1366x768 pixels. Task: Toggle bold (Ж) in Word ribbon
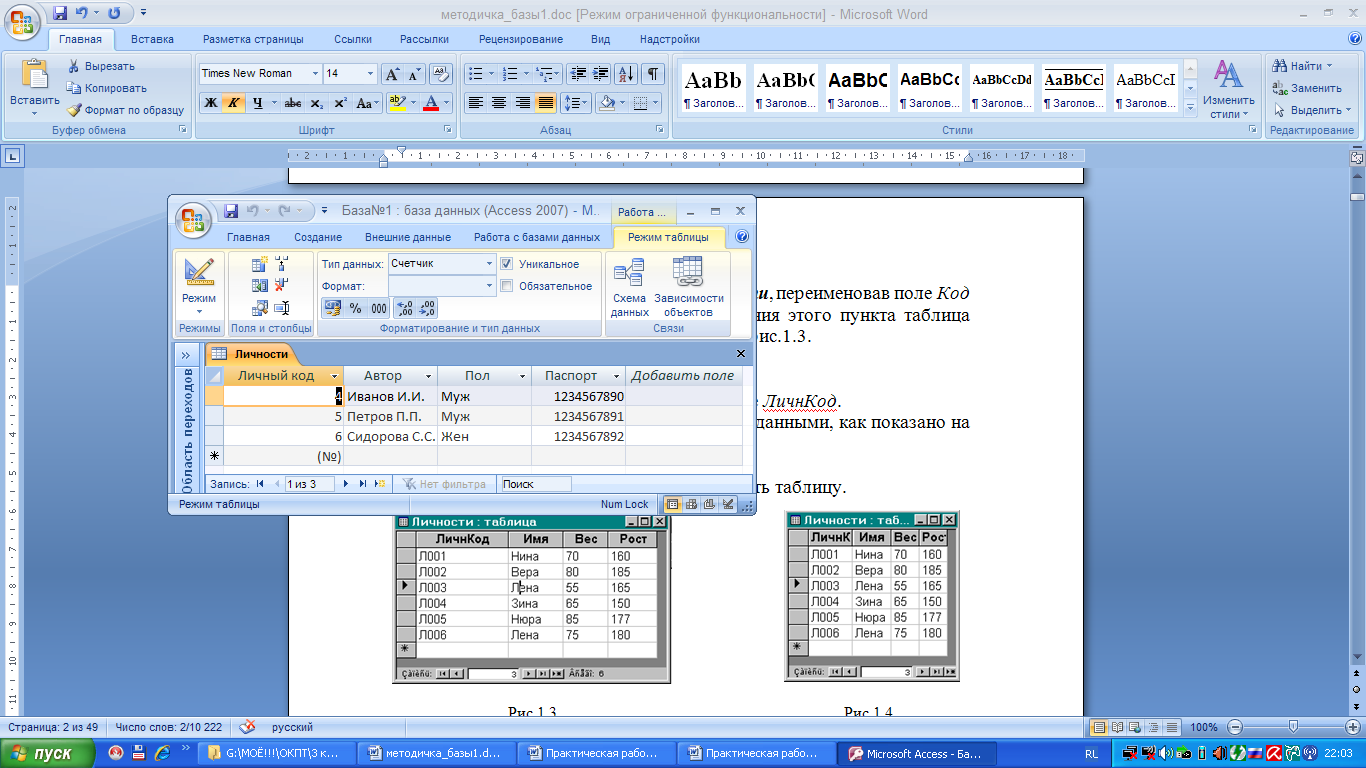[210, 103]
